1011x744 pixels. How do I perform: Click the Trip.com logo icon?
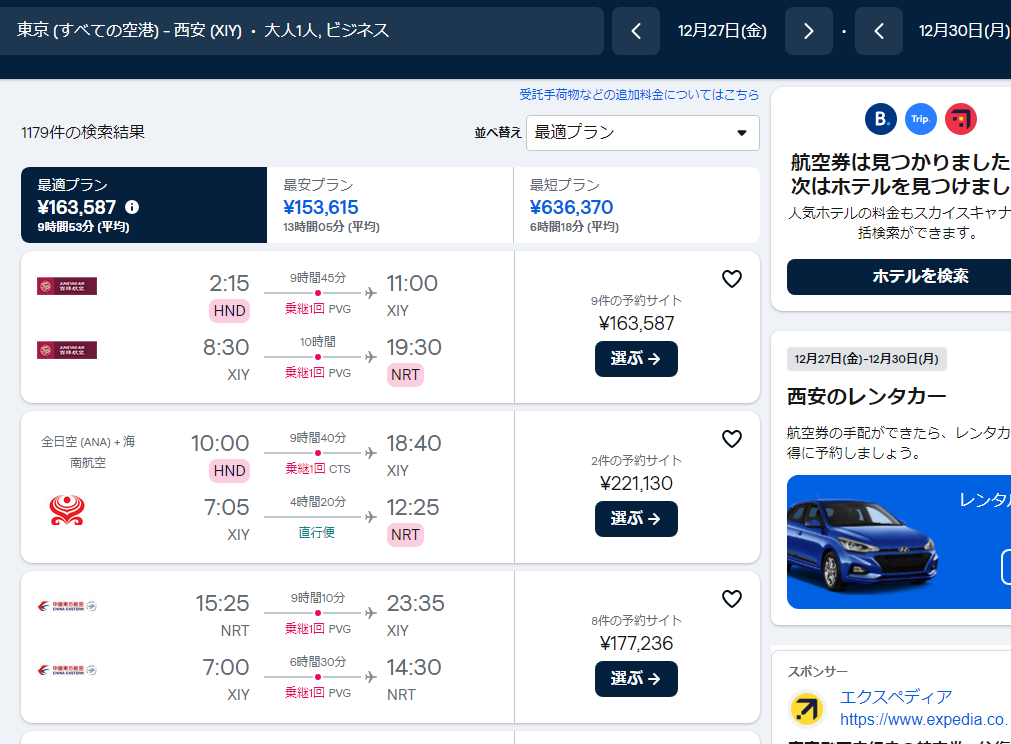921,119
